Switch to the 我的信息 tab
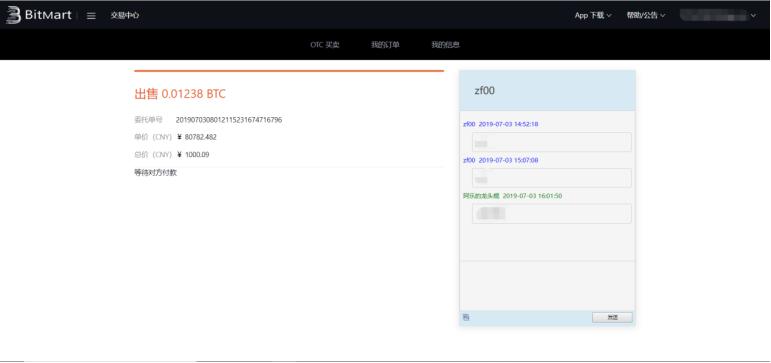The width and height of the screenshot is (771, 363). [445, 45]
